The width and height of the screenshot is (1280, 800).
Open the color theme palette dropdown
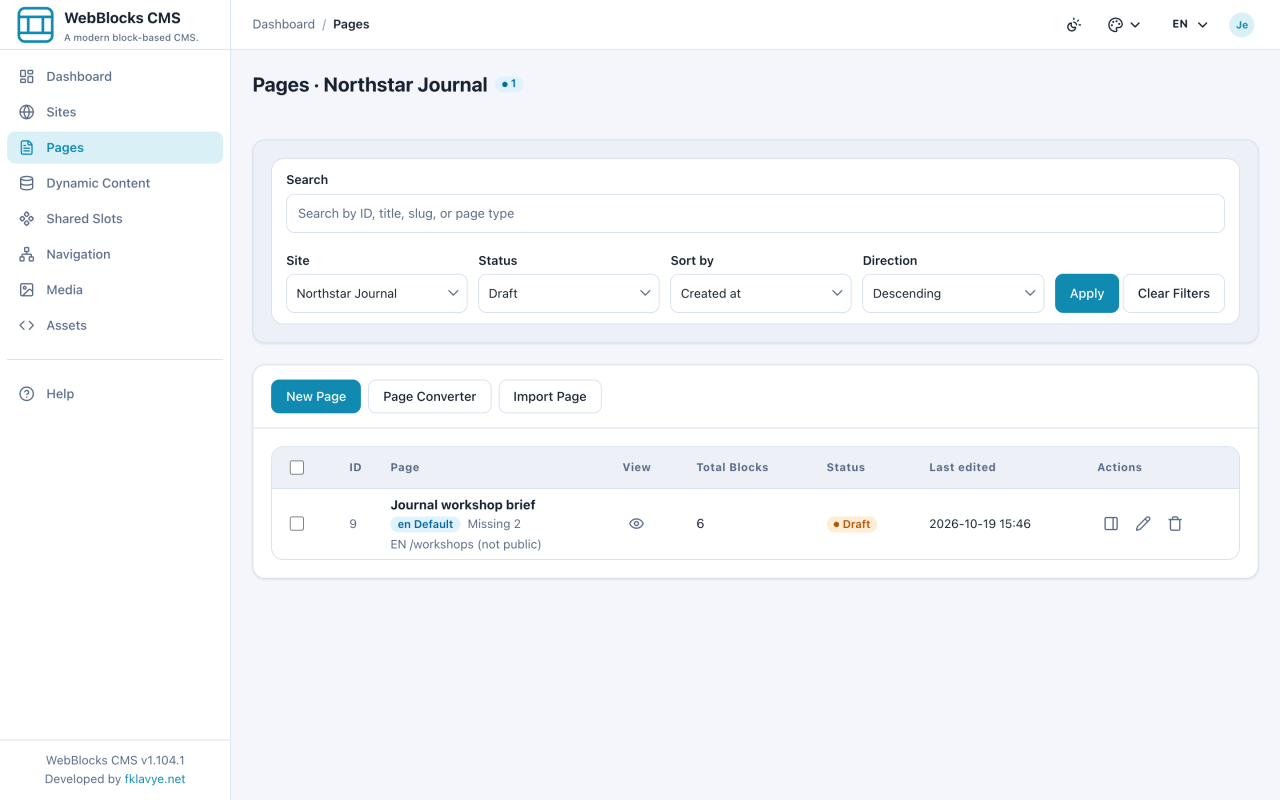(x=1124, y=25)
